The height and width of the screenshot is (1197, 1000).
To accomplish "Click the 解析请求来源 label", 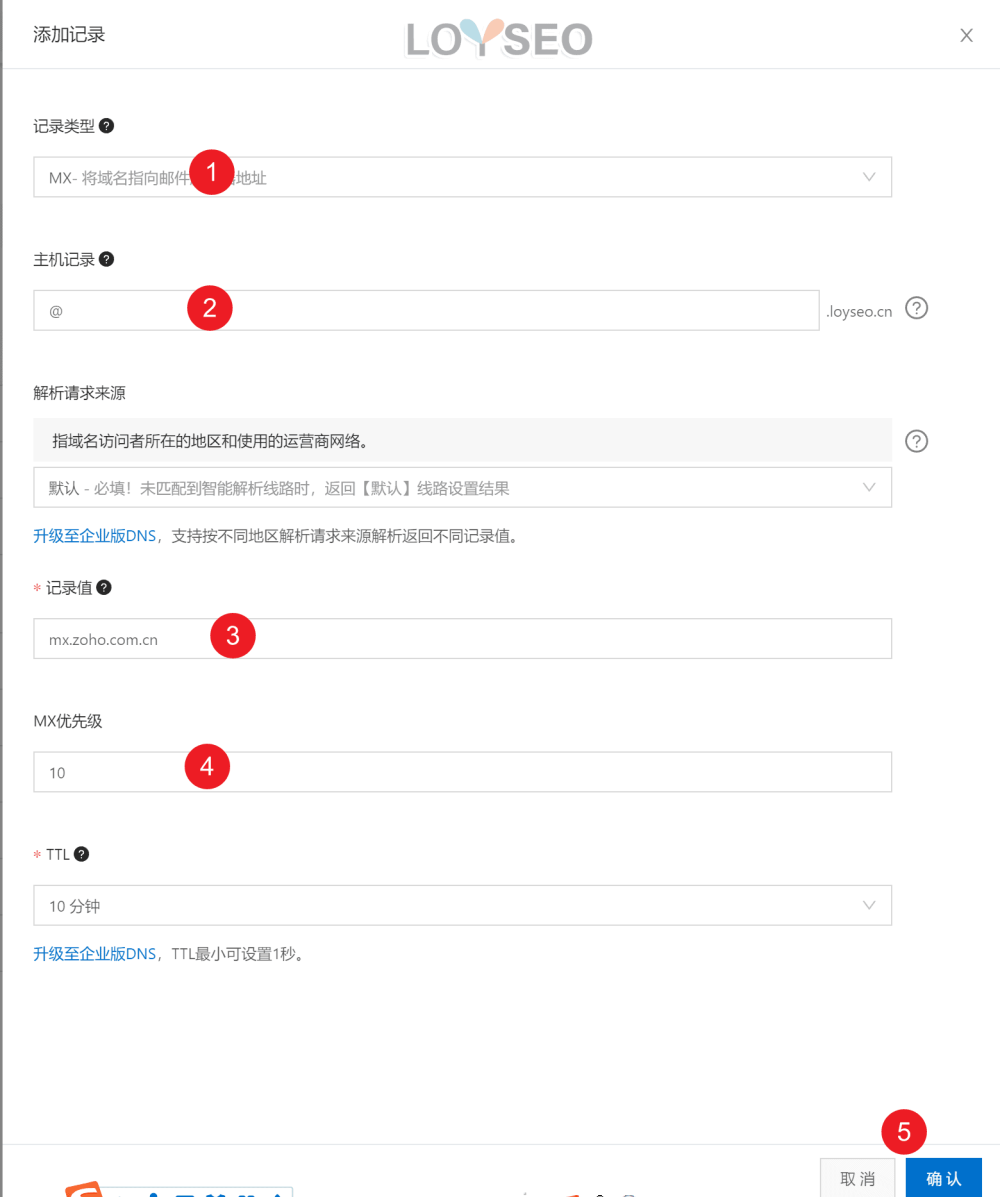I will coord(79,393).
